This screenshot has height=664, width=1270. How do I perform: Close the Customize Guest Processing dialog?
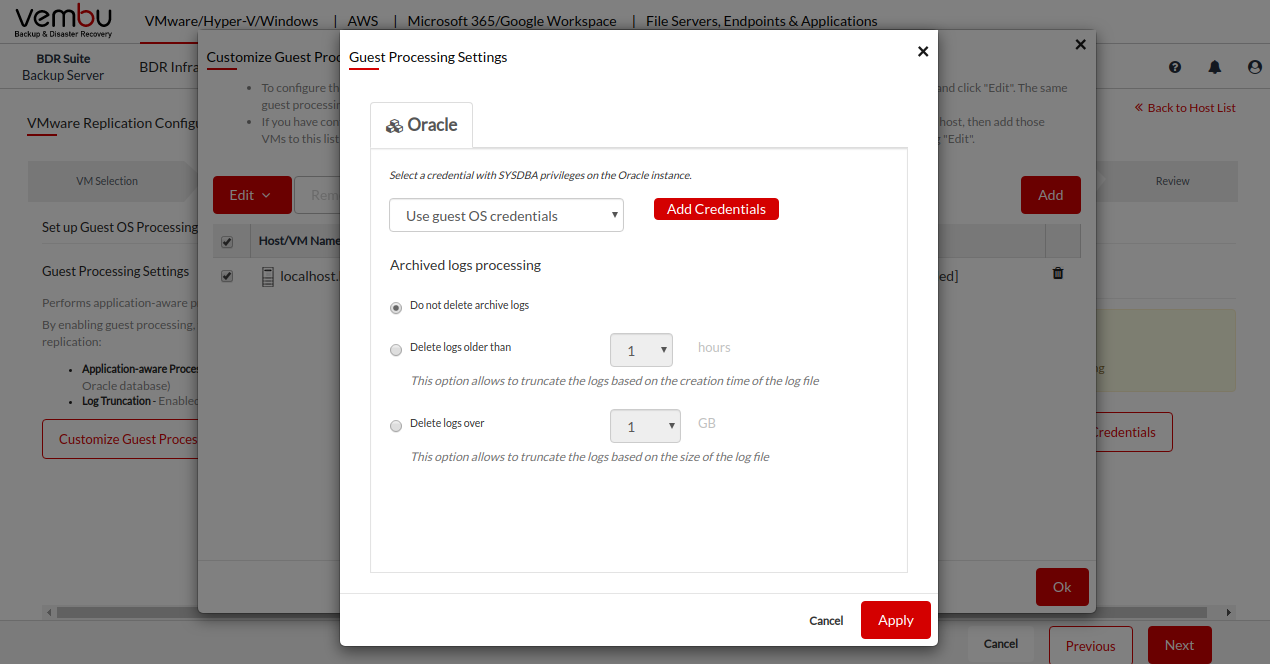pyautogui.click(x=1080, y=44)
